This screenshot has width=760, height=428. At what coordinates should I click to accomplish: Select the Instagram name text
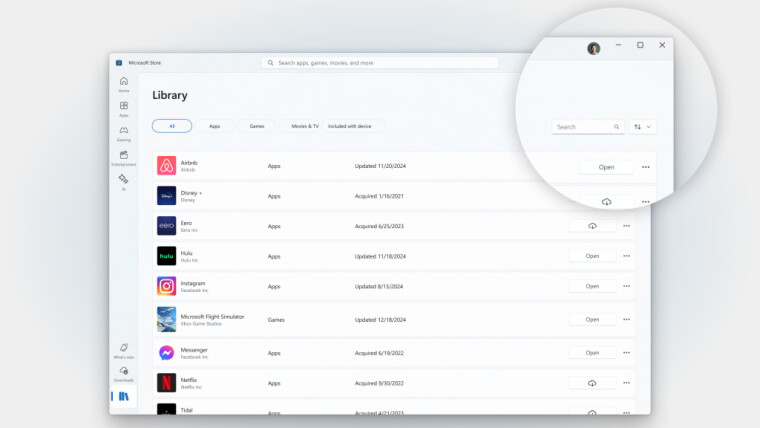click(x=193, y=283)
